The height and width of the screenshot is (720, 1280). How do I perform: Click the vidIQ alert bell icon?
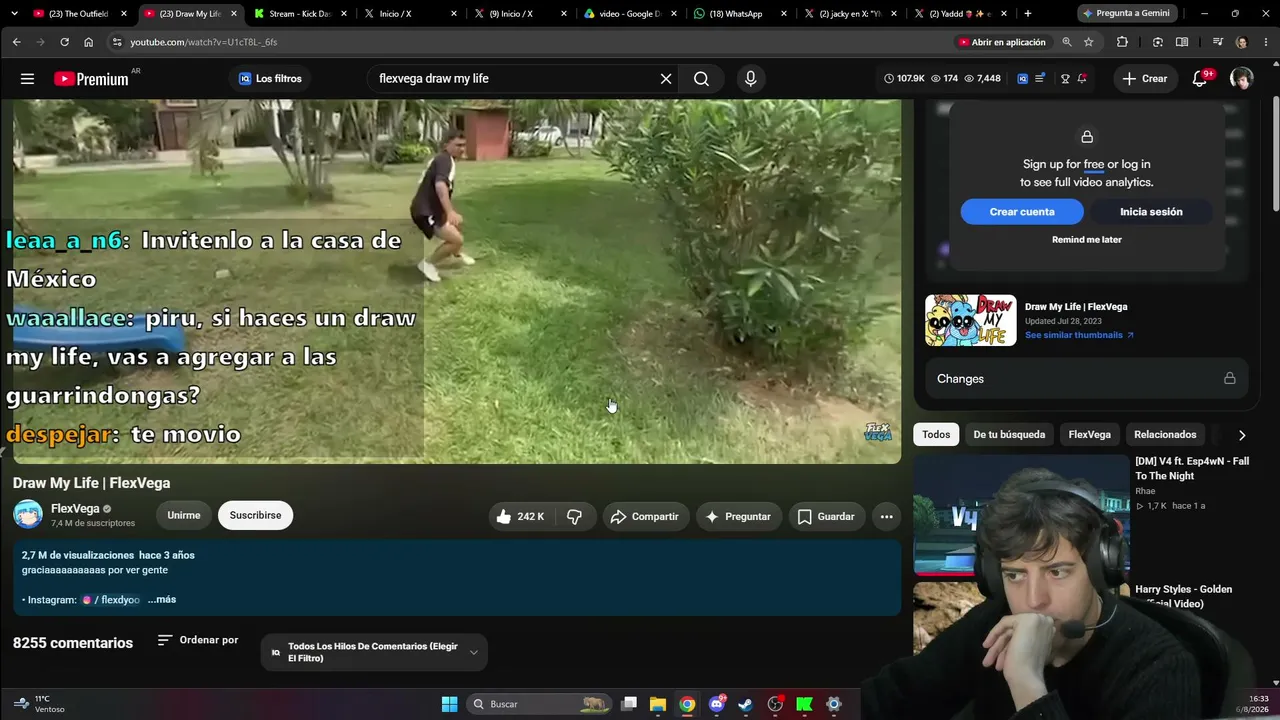pos(1082,79)
